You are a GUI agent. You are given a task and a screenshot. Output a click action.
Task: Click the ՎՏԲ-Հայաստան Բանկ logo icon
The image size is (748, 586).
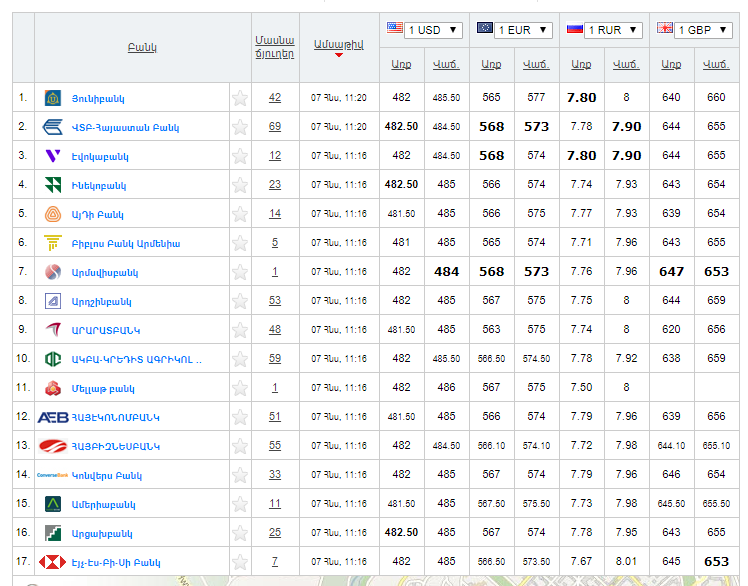[x=52, y=127]
